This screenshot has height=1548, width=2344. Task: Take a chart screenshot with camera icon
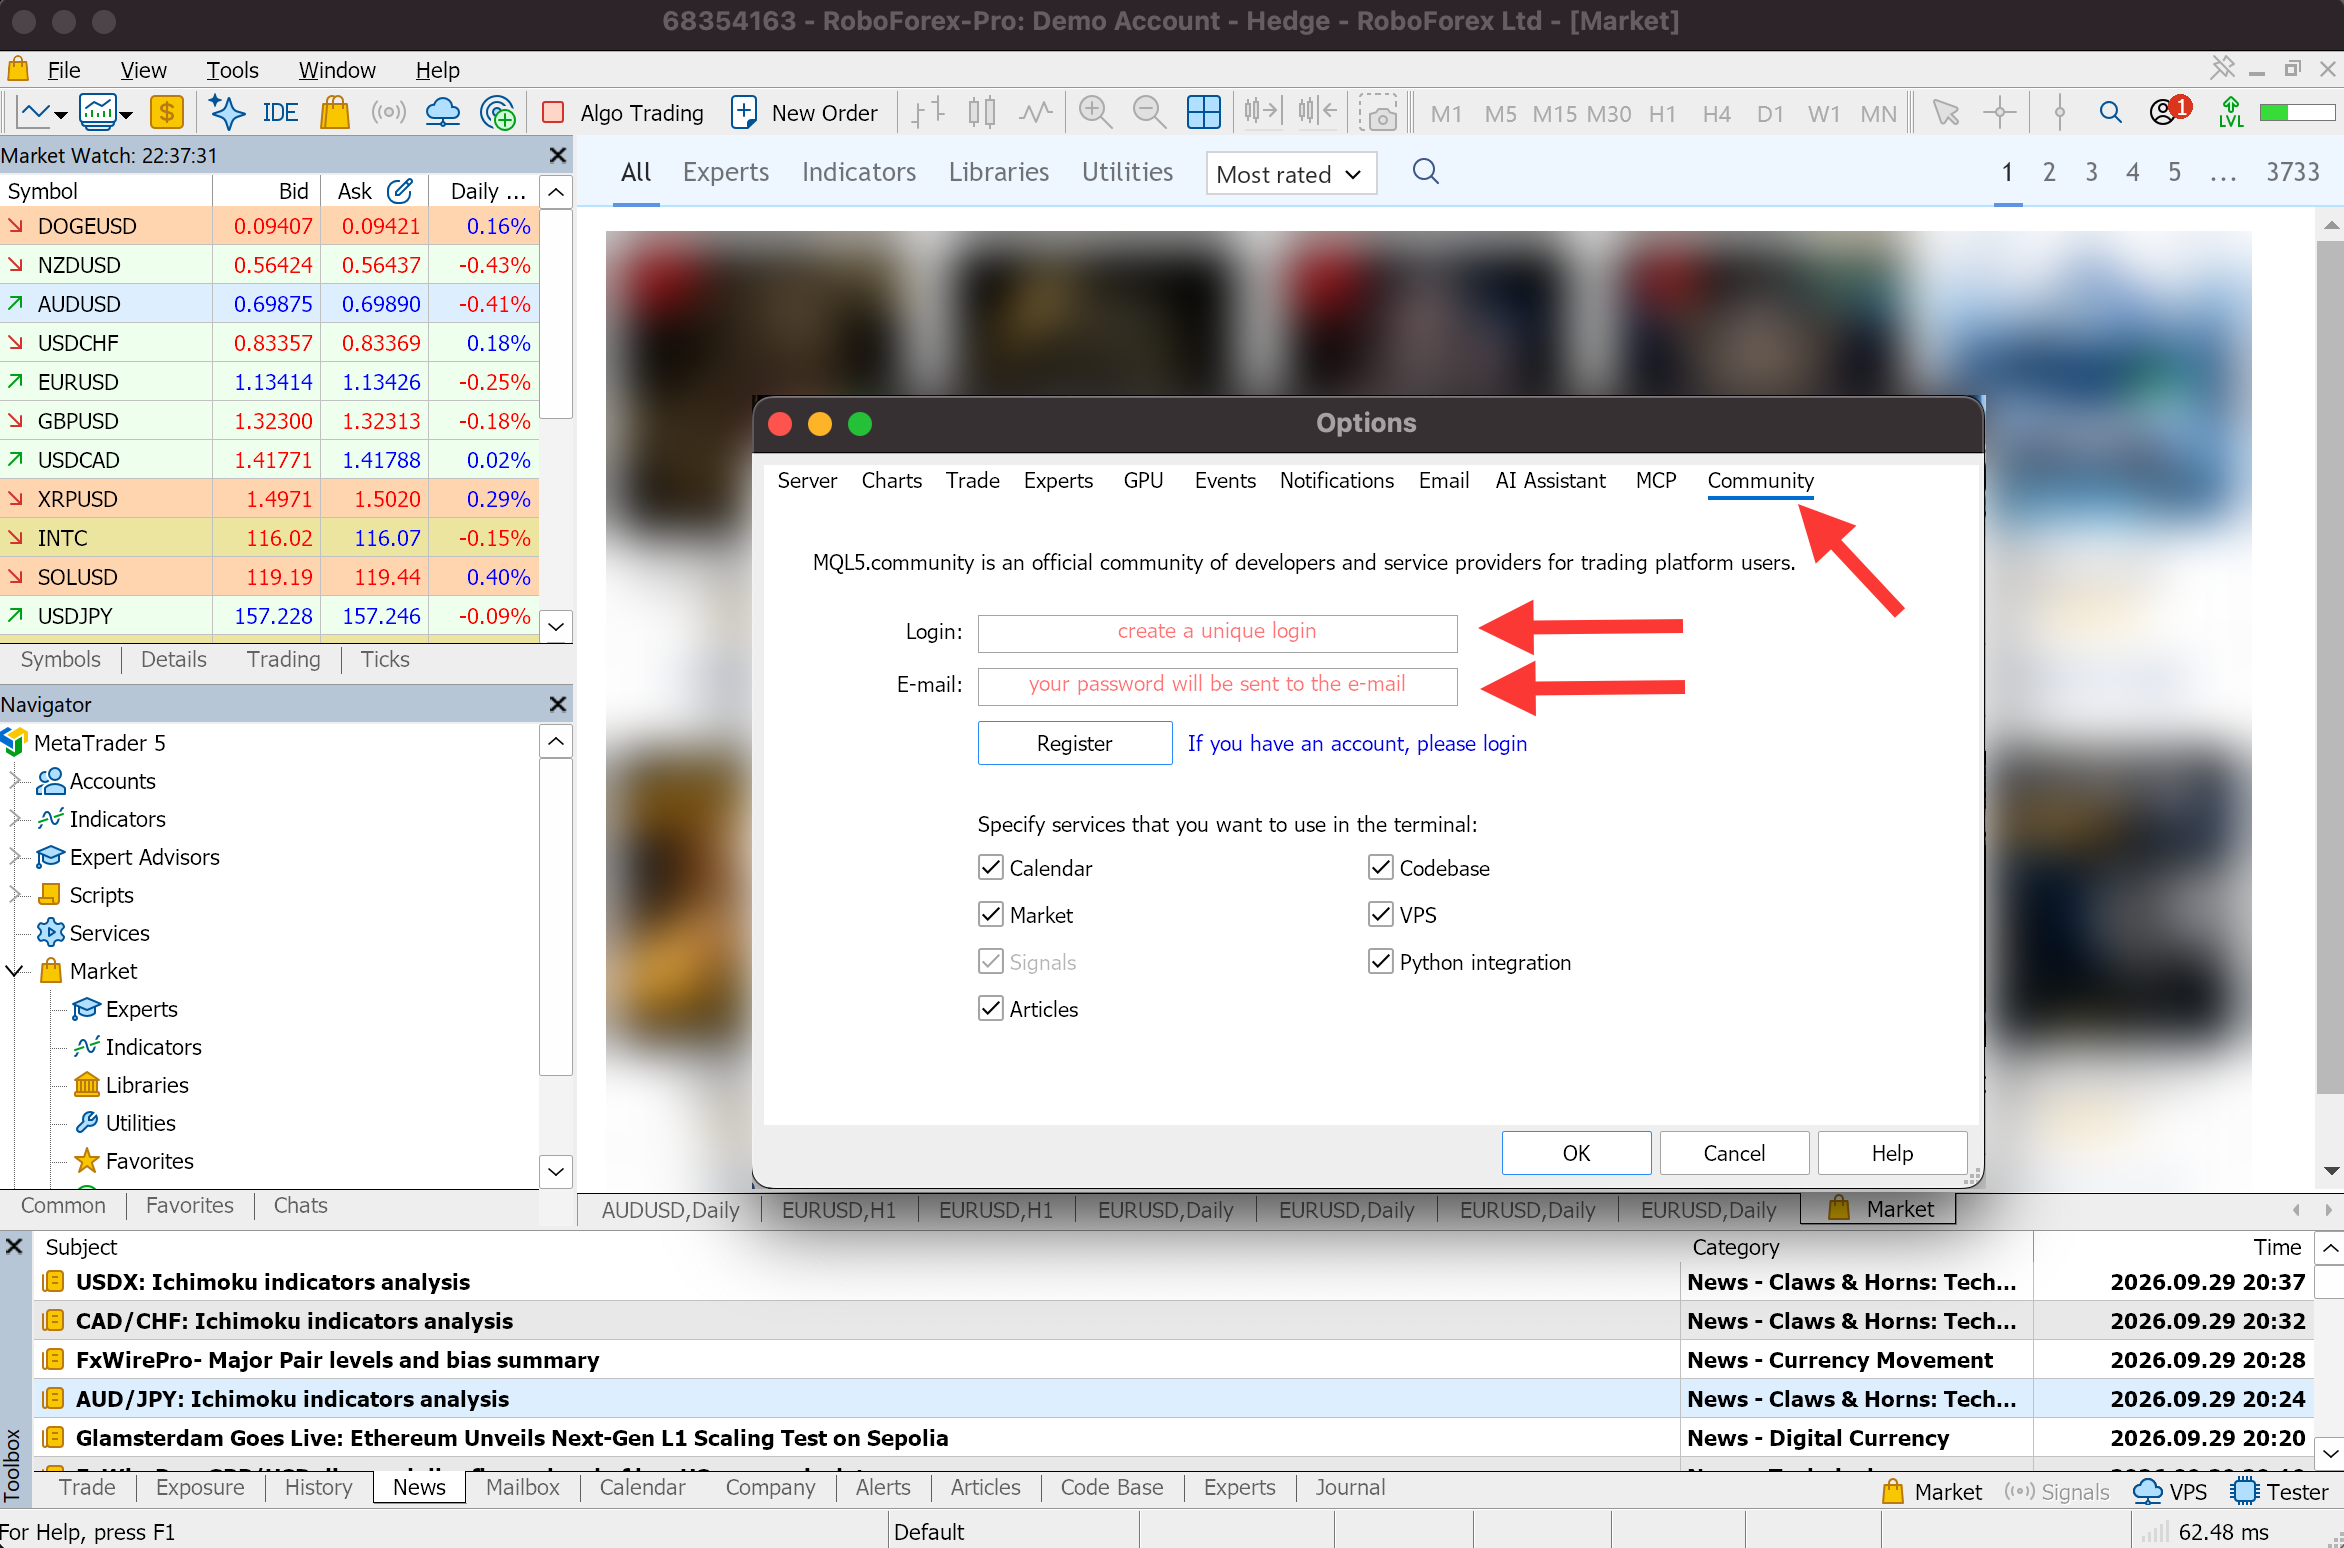[1379, 113]
